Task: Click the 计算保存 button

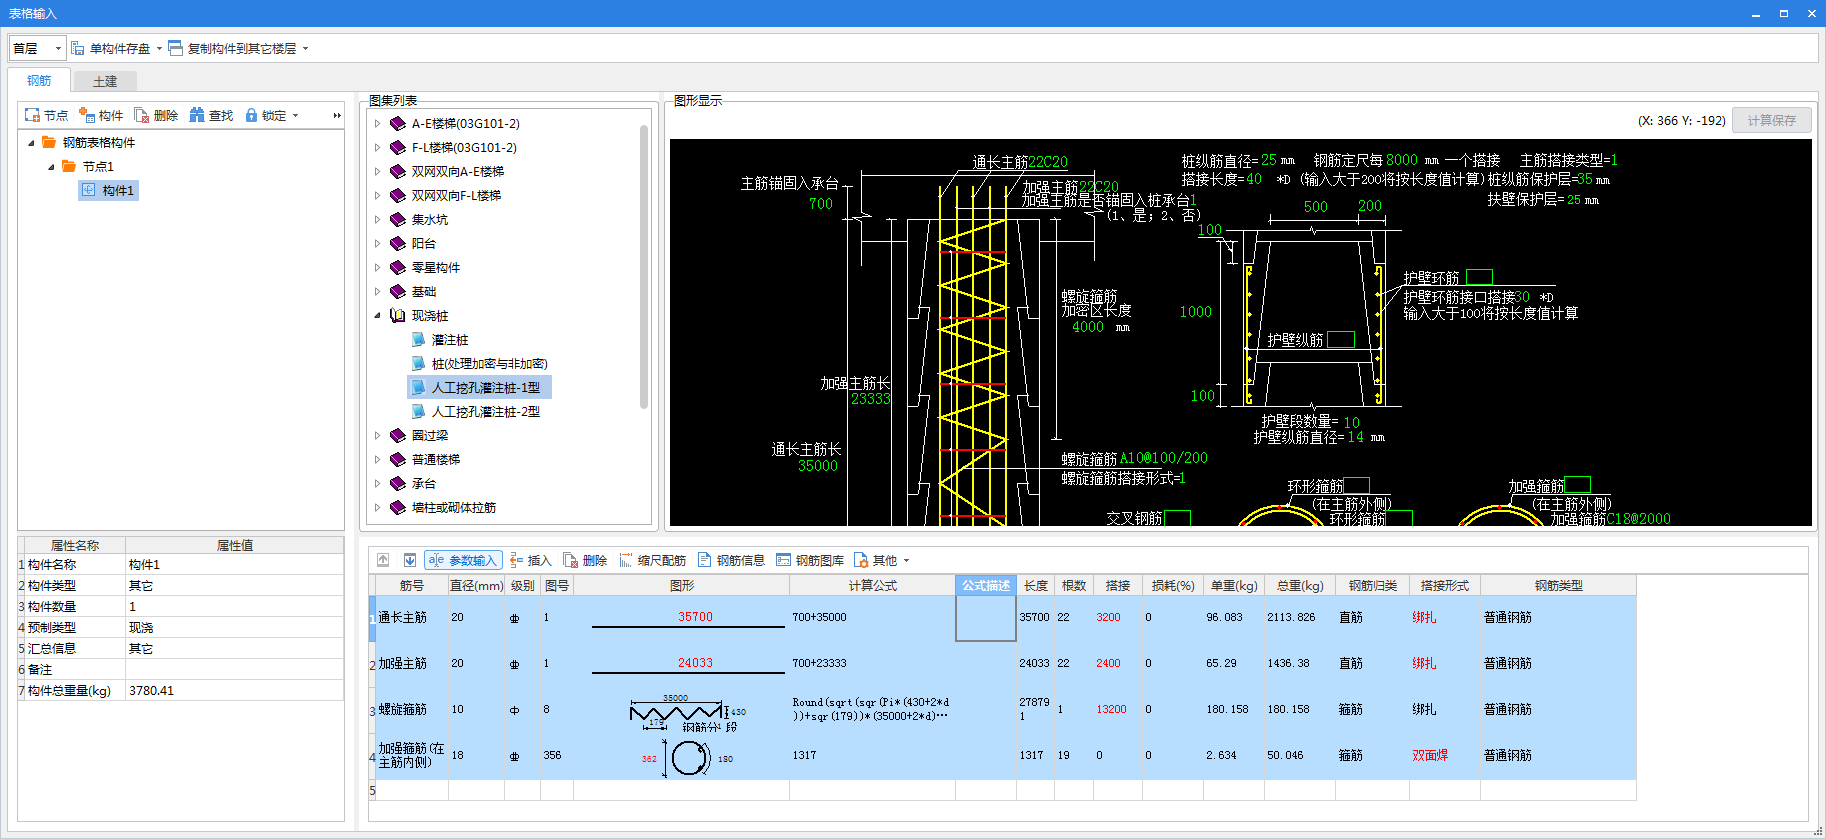Action: (x=1771, y=120)
